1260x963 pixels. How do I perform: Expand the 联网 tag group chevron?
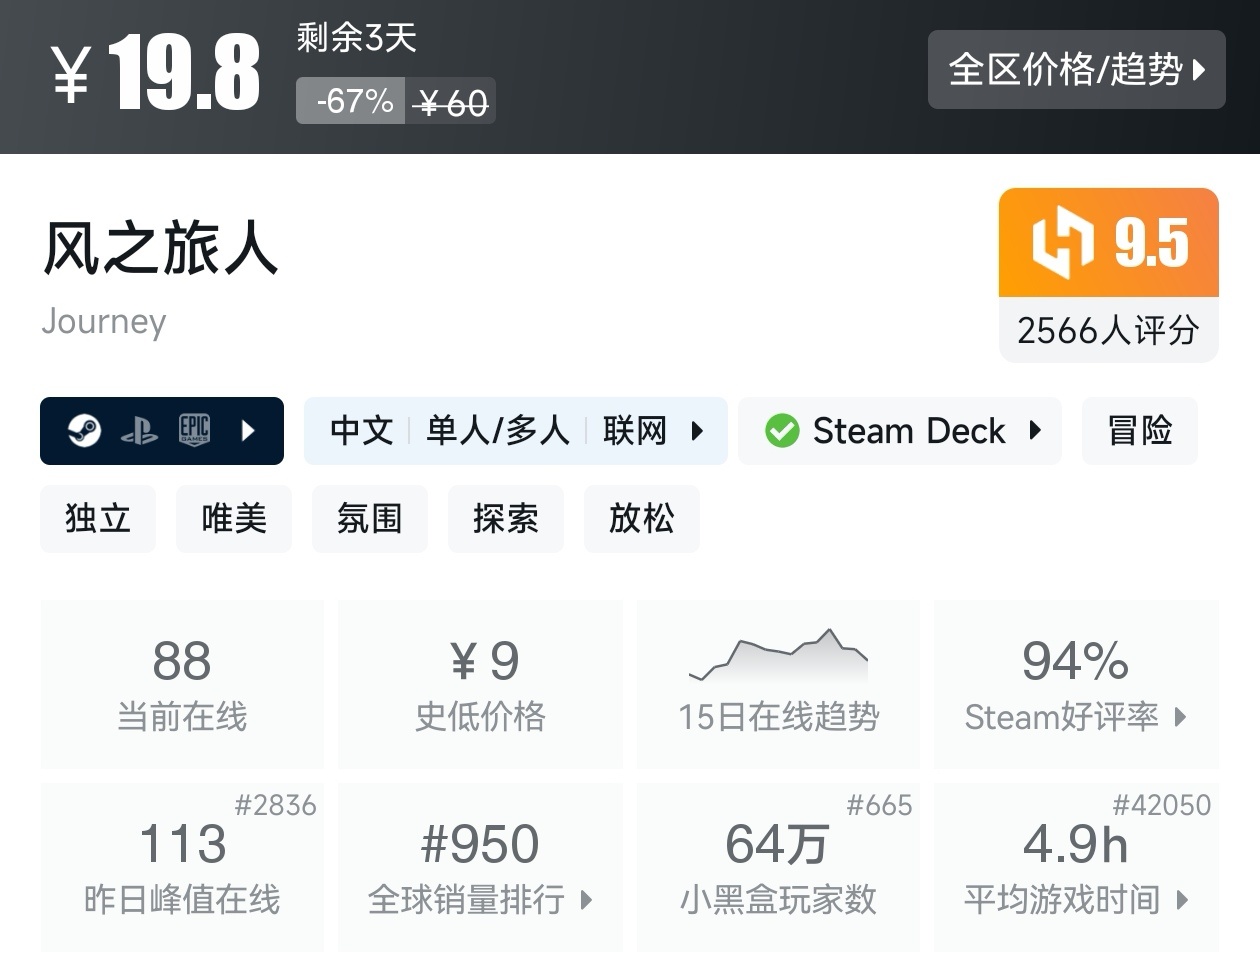coord(697,431)
